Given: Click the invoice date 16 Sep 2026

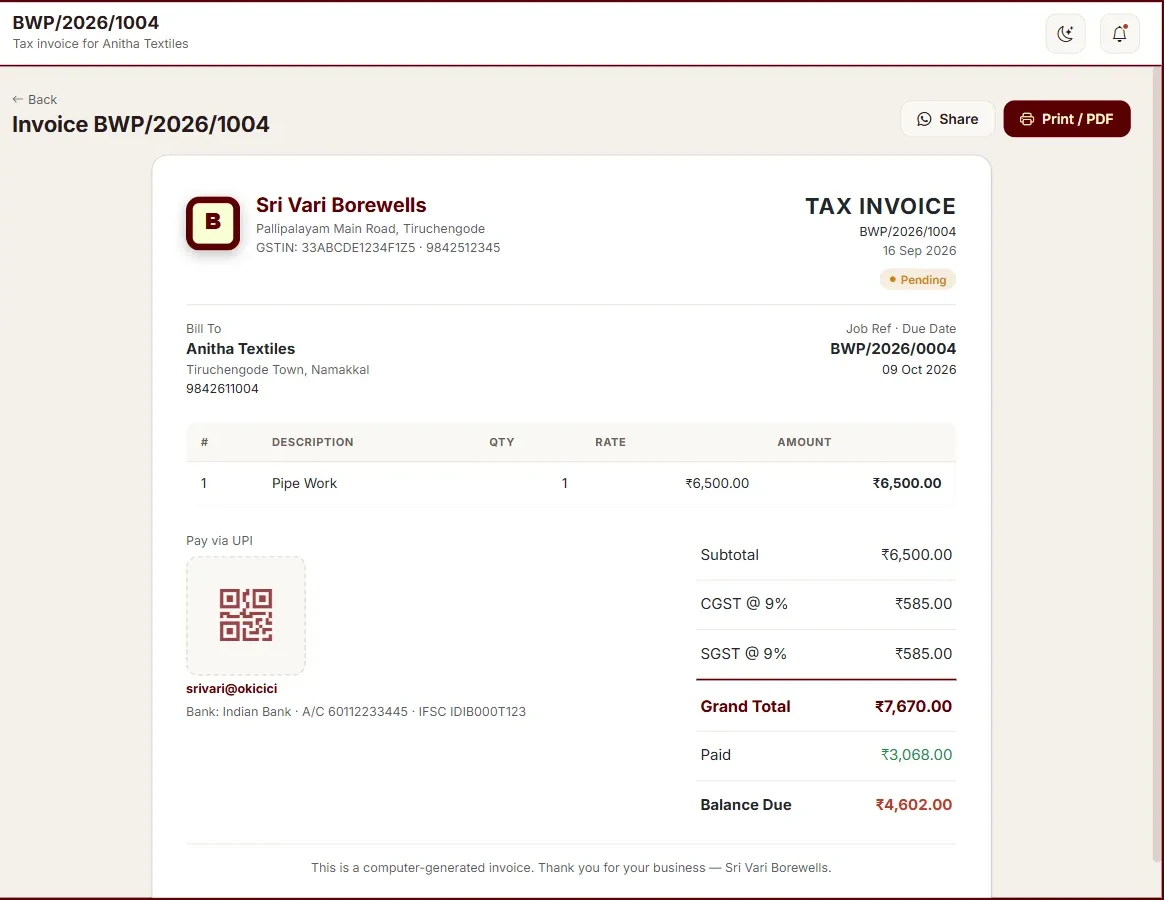Looking at the screenshot, I should click(919, 250).
